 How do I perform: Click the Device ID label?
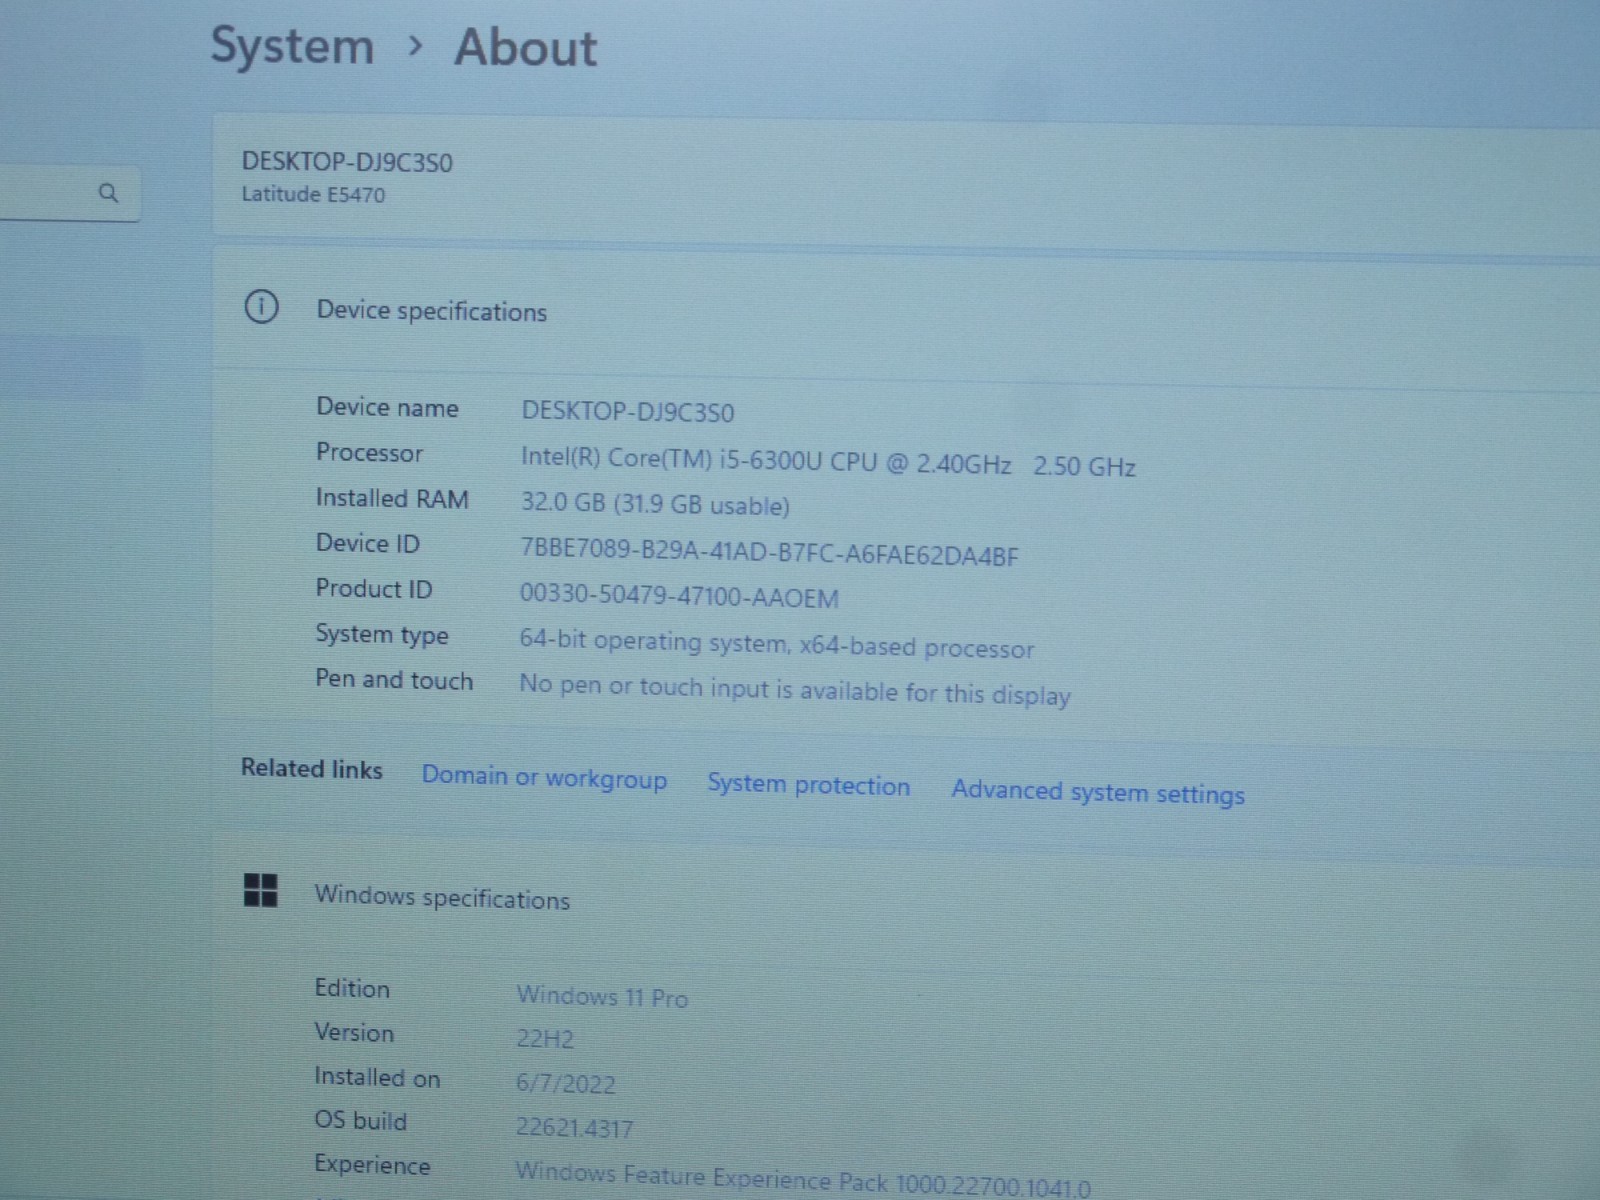367,543
